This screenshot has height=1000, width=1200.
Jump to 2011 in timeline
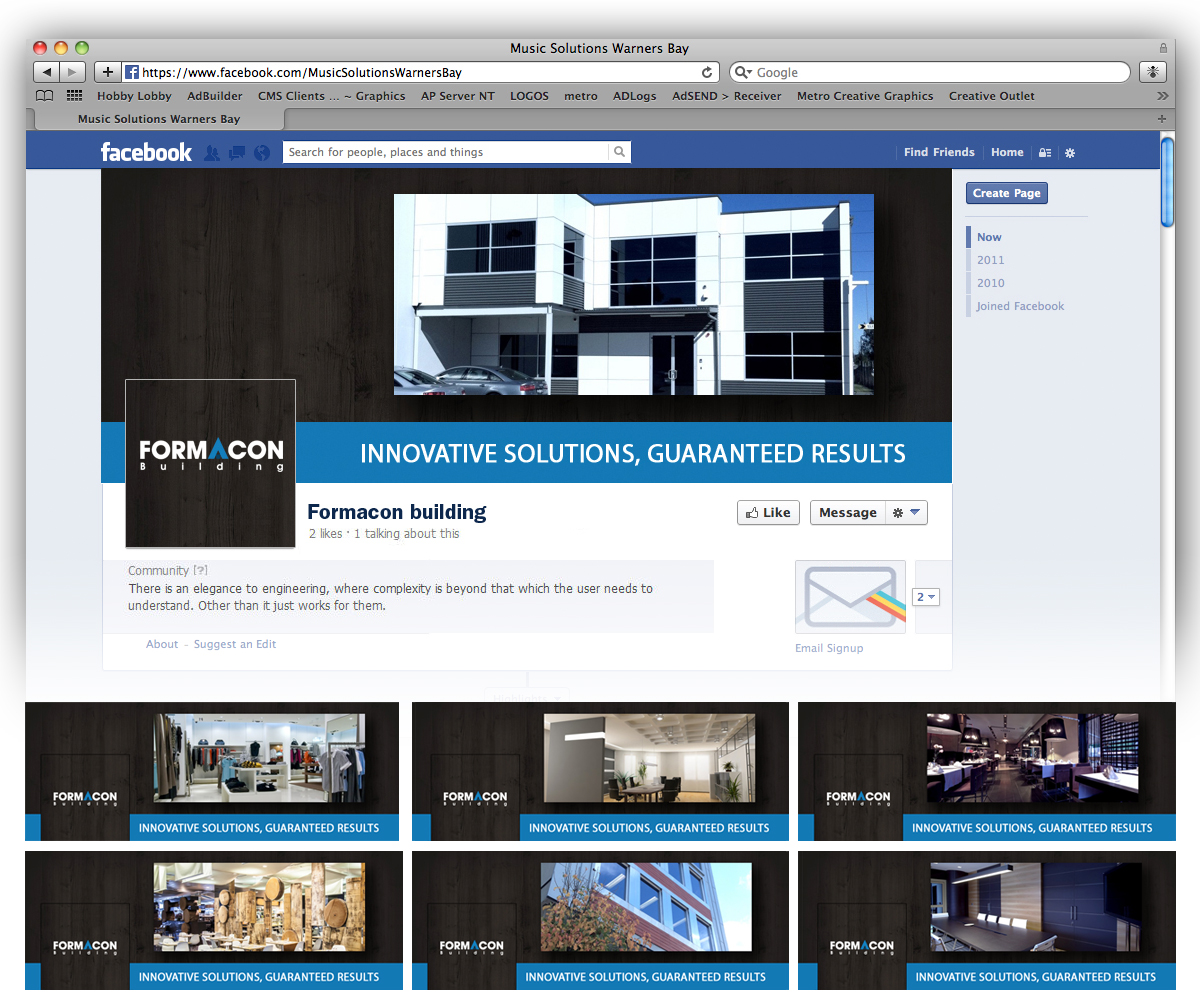pyautogui.click(x=991, y=260)
